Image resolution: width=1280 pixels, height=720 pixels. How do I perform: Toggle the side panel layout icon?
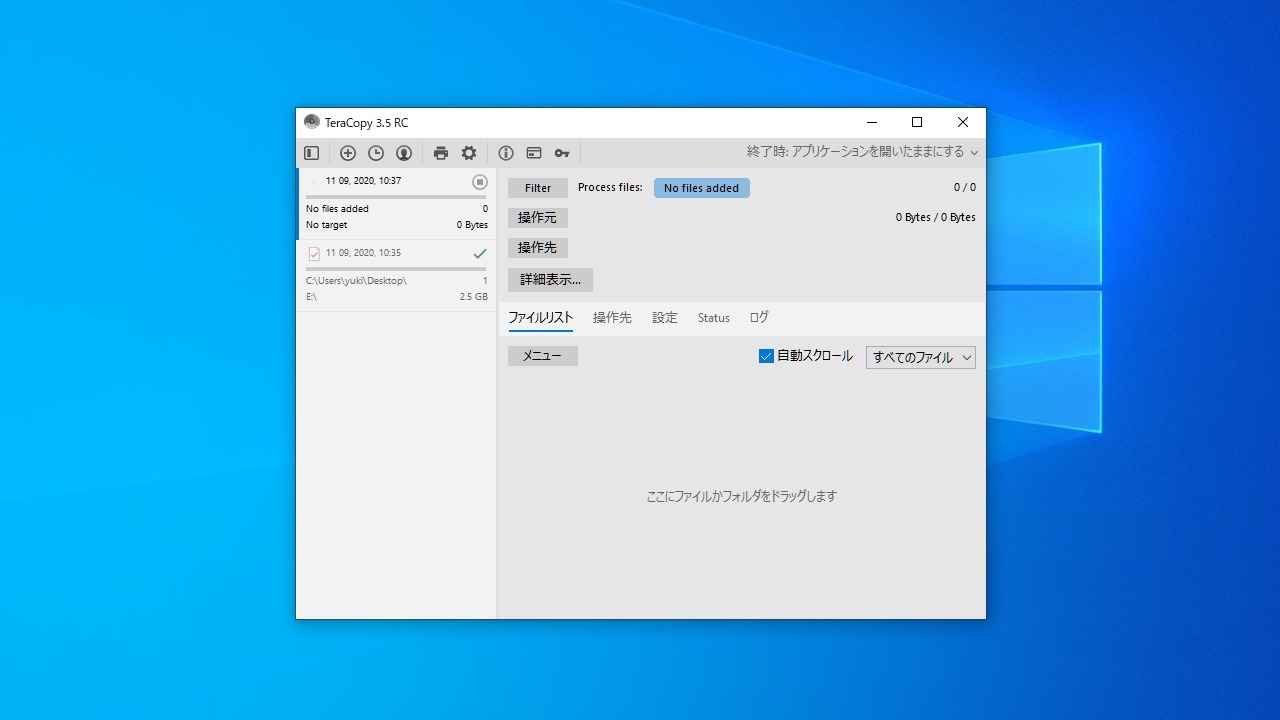[312, 153]
